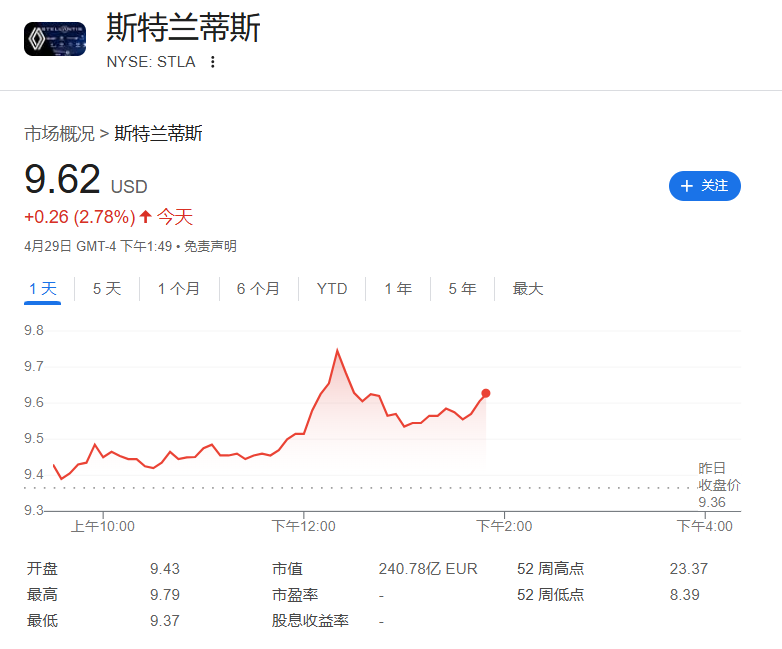Click the red current-price dot on chart
The height and width of the screenshot is (649, 782).
tap(485, 394)
